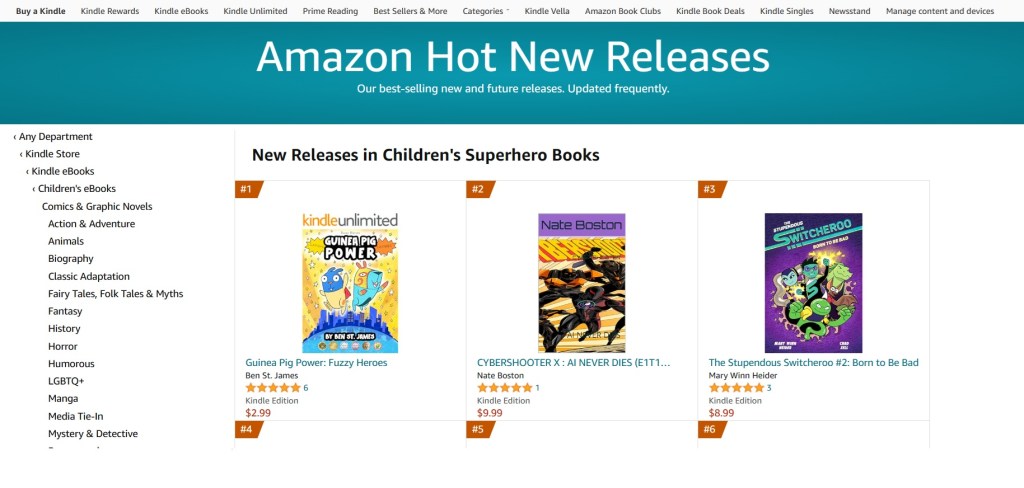This screenshot has height=488, width=1024.
Task: Select Manga in the sidebar
Action: click(x=63, y=399)
